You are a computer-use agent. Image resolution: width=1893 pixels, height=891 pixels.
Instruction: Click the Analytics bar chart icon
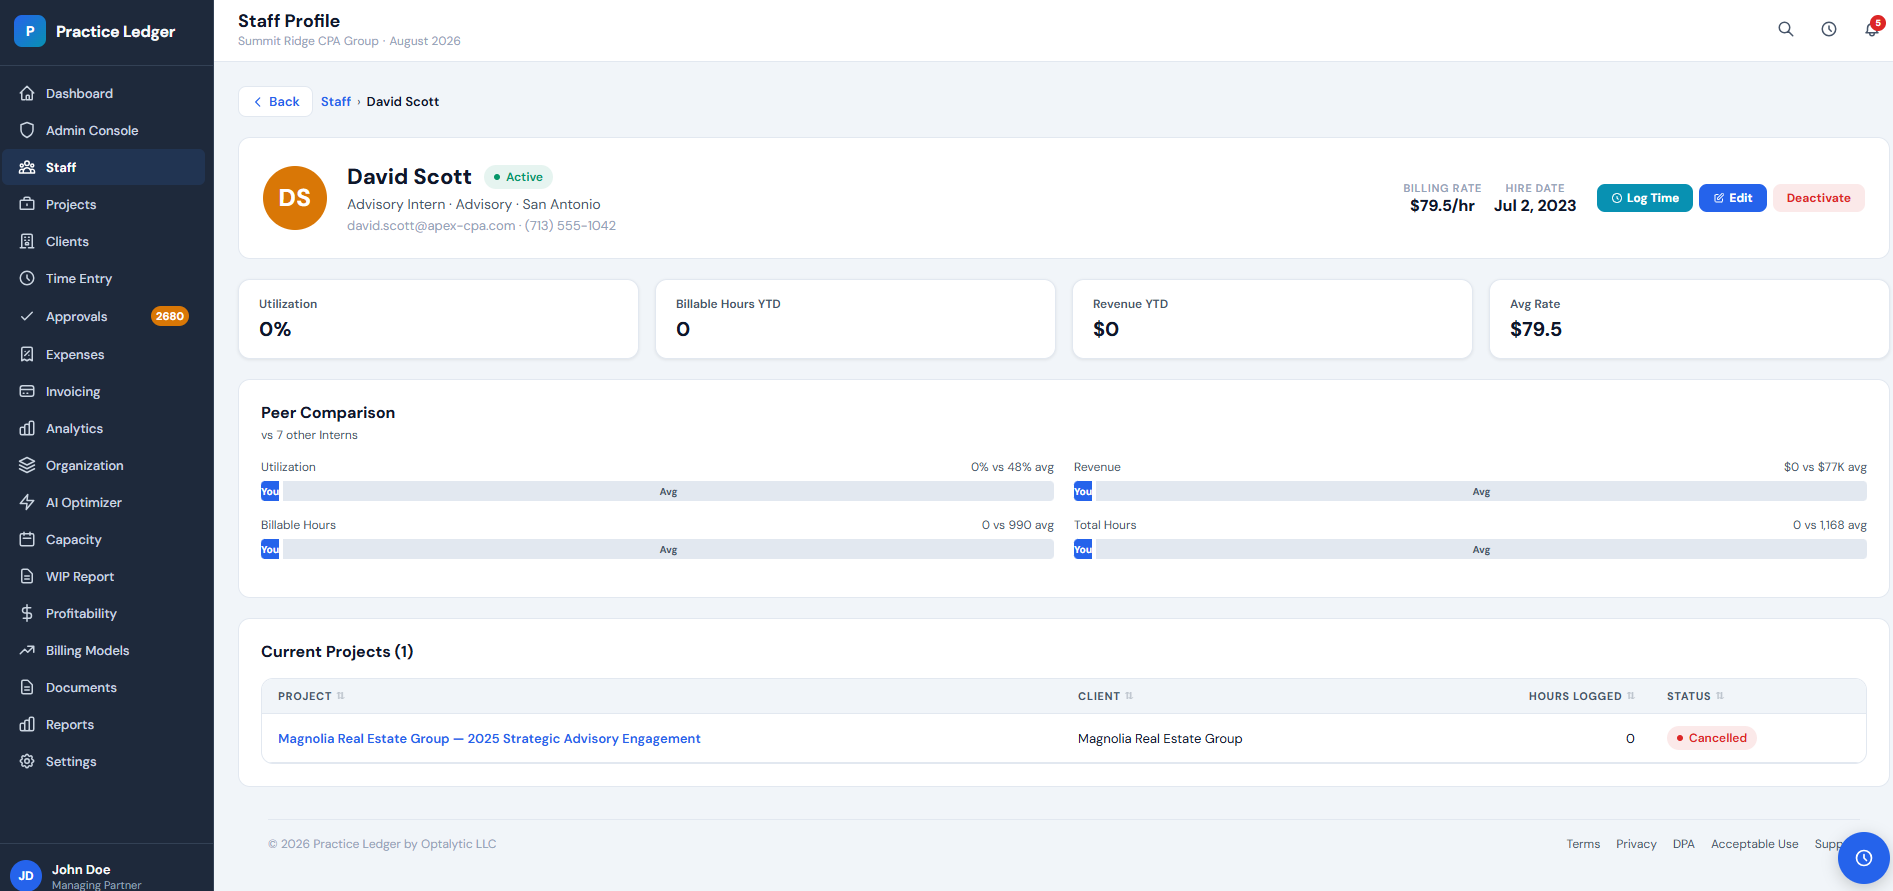click(27, 428)
